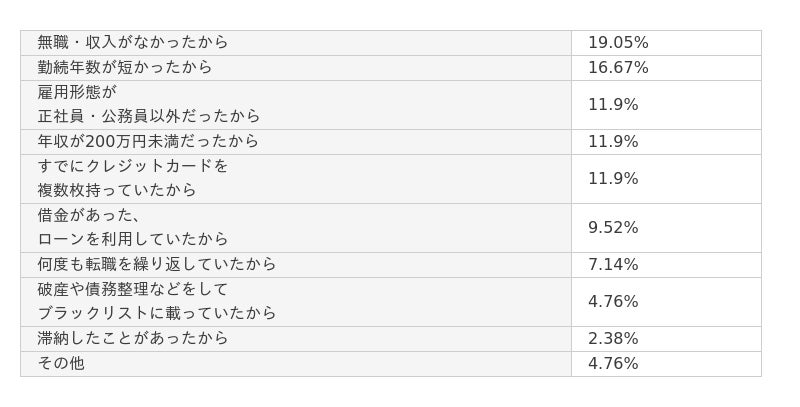The image size is (800, 407).
Task: Click the '無職・収入がなかったから' row label
Action: tap(133, 43)
